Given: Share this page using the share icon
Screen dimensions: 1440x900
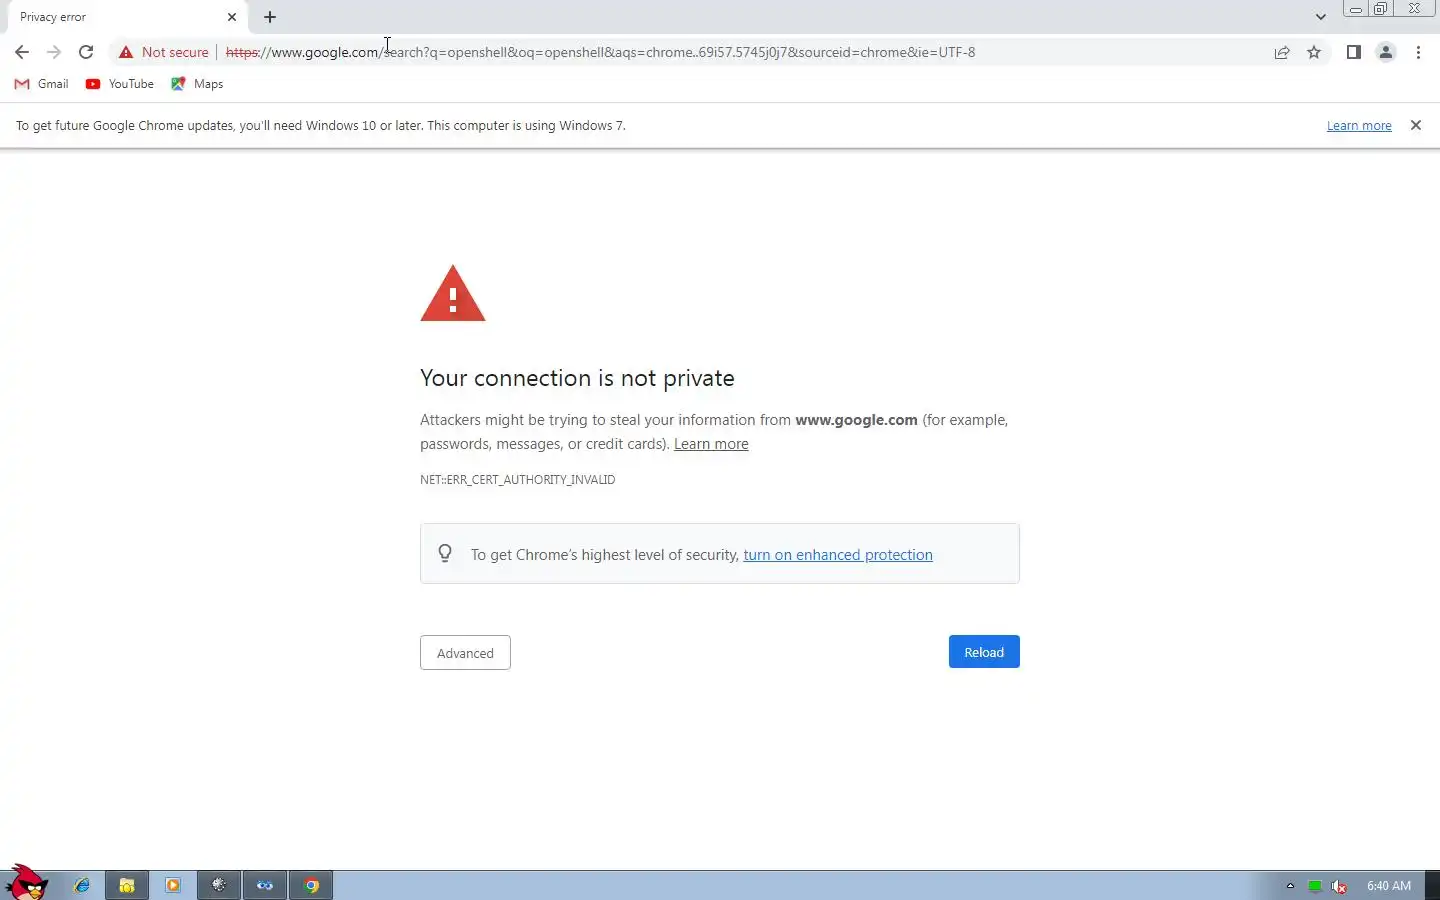Looking at the screenshot, I should pos(1282,52).
